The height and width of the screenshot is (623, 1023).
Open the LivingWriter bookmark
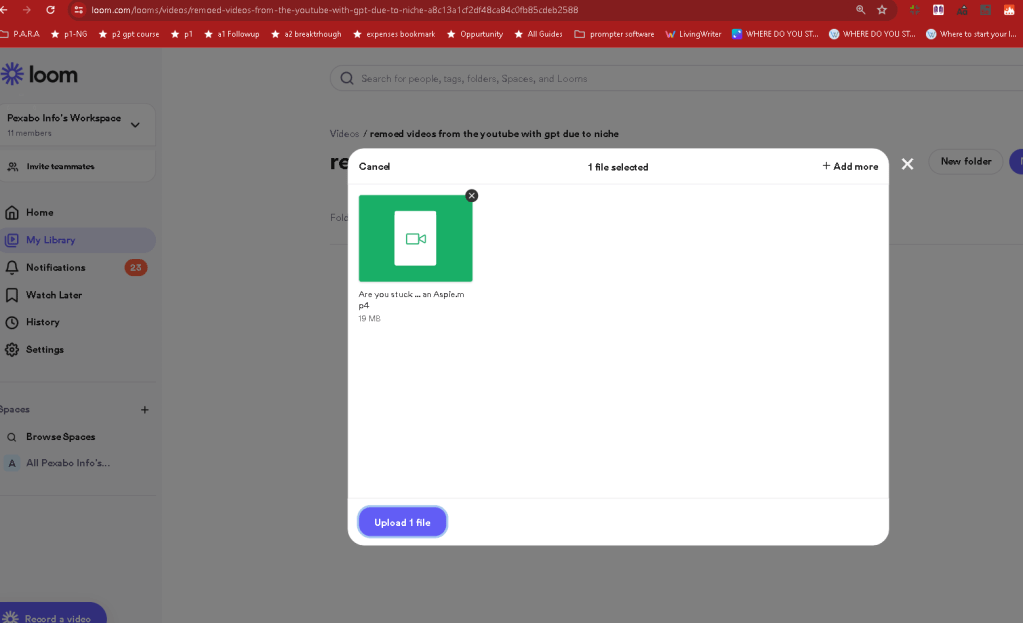pos(693,34)
